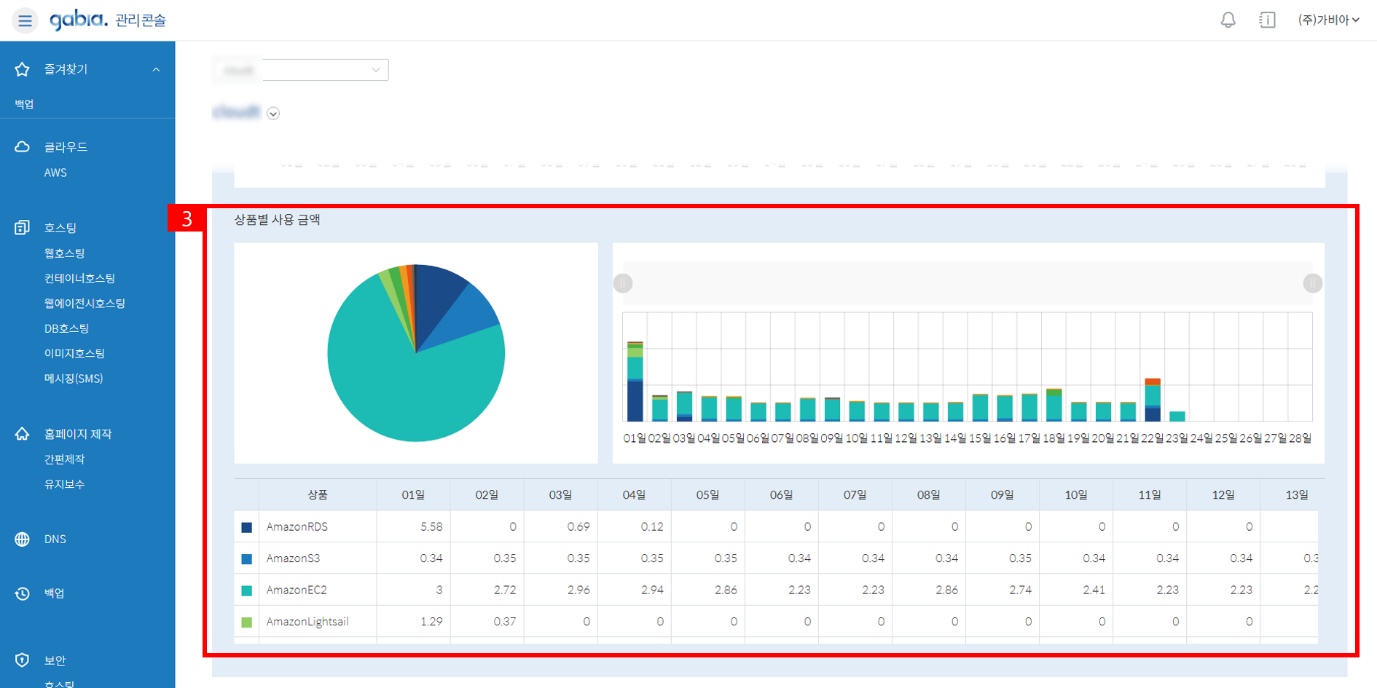
Task: Click the cloud icon beside 클라우드
Action: (22, 147)
